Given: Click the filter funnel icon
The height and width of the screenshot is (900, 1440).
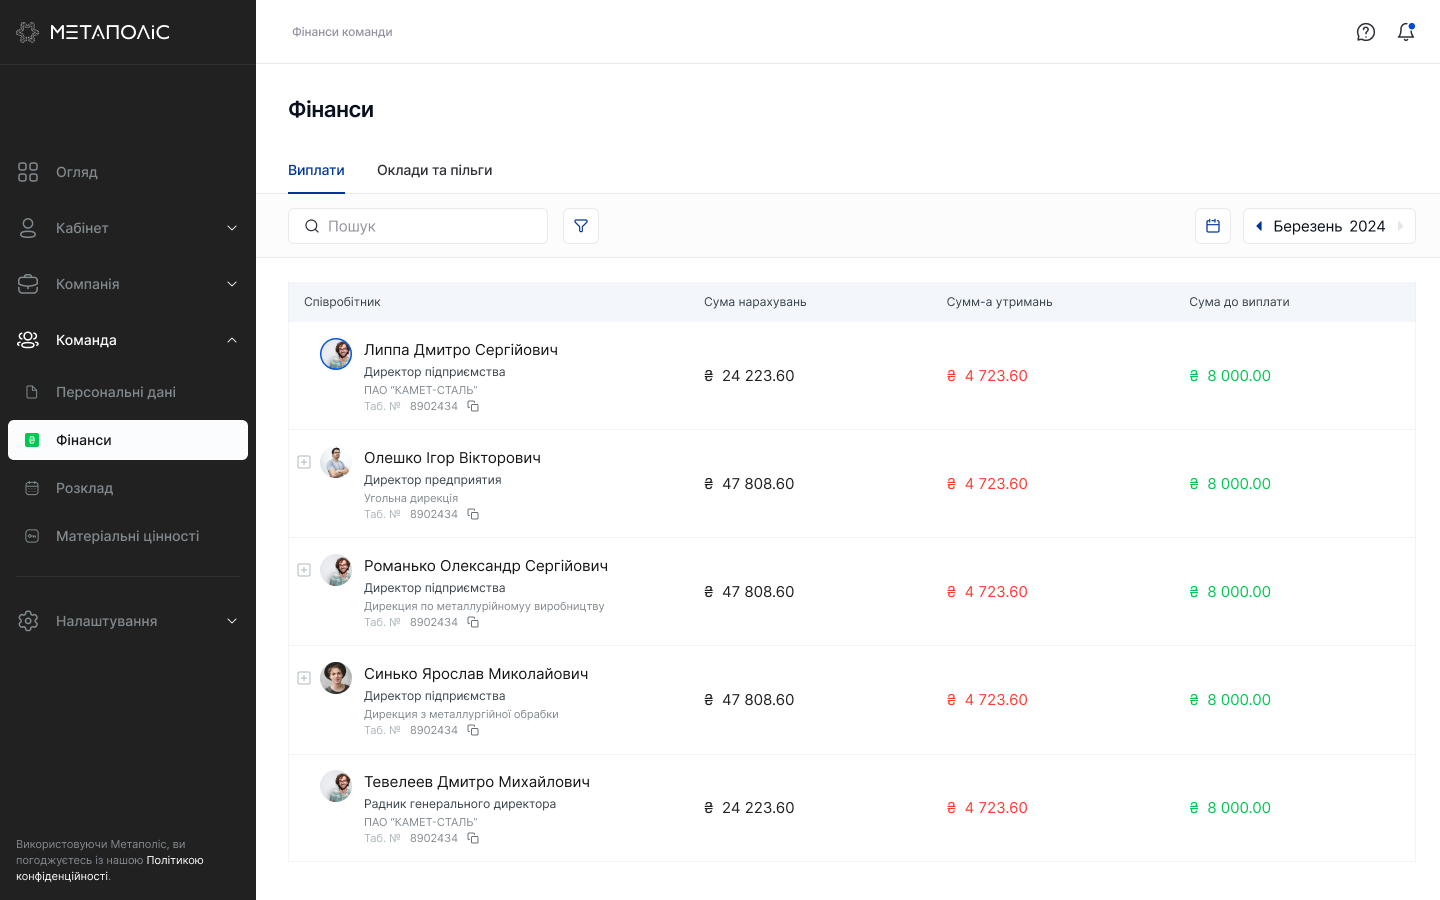Looking at the screenshot, I should (x=581, y=226).
